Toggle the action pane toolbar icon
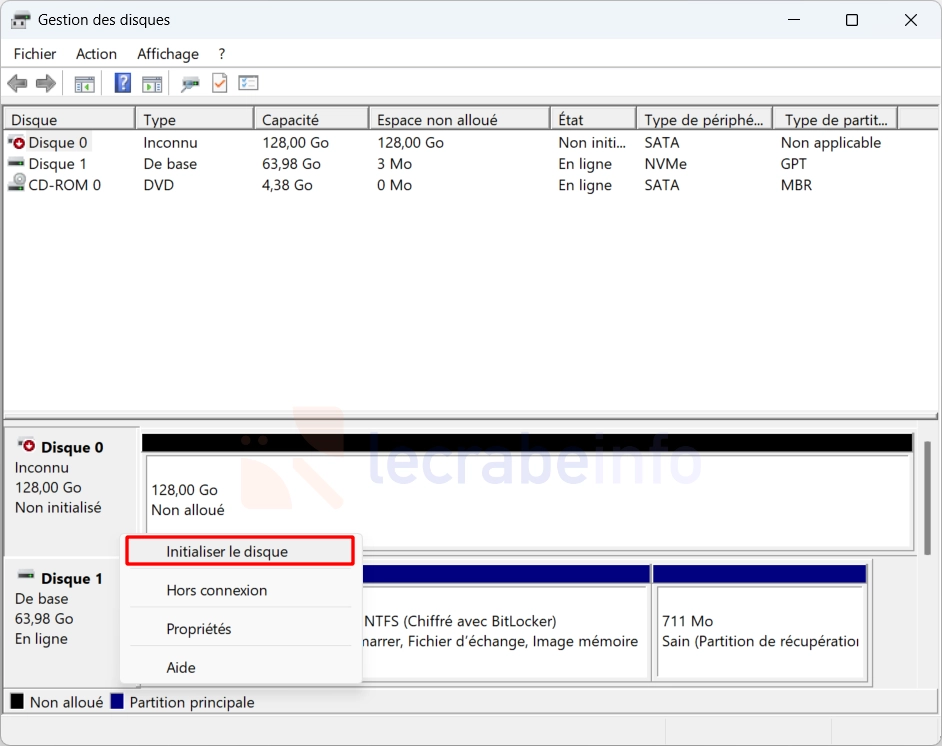Screen dimensions: 942x746 [152, 84]
